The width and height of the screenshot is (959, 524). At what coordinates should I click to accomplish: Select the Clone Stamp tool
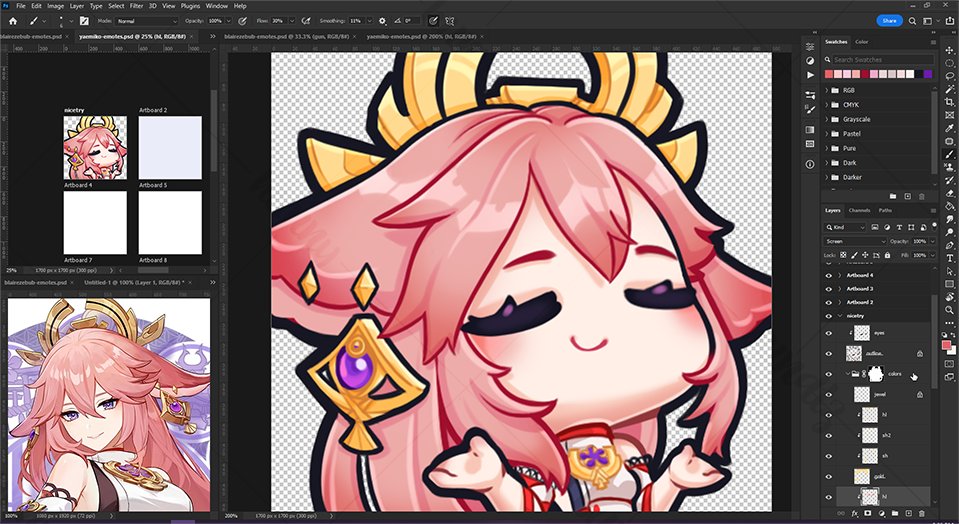click(x=950, y=167)
